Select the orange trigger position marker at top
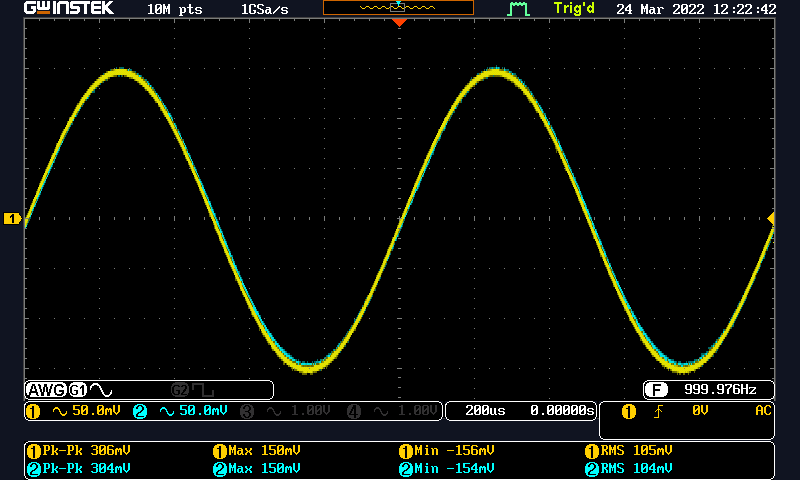Screen dimensions: 800x480 pos(400,21)
